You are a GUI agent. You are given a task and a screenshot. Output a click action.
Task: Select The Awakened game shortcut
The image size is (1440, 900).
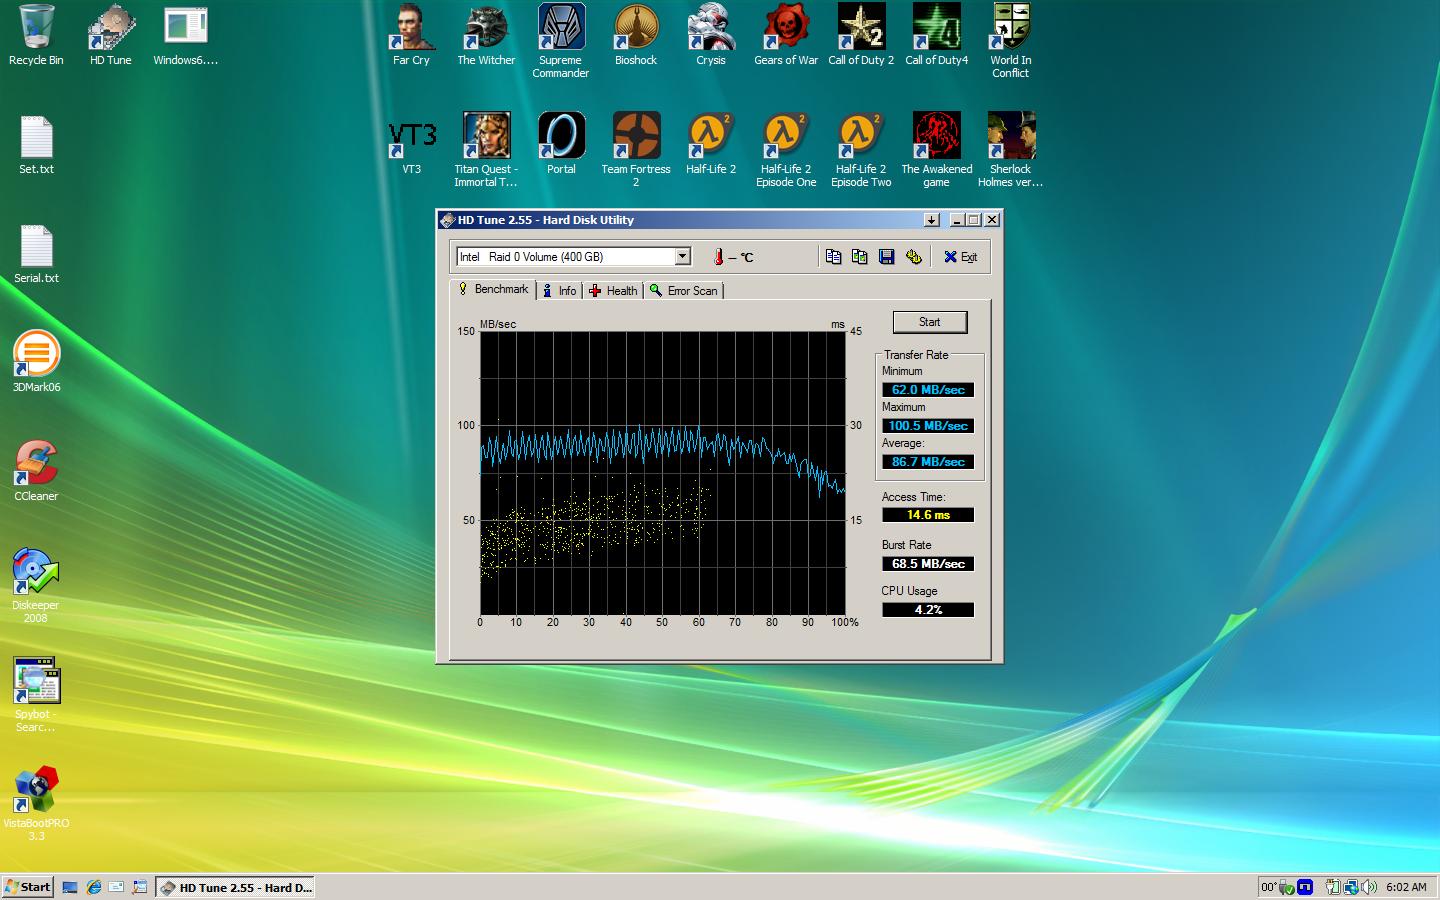click(936, 150)
